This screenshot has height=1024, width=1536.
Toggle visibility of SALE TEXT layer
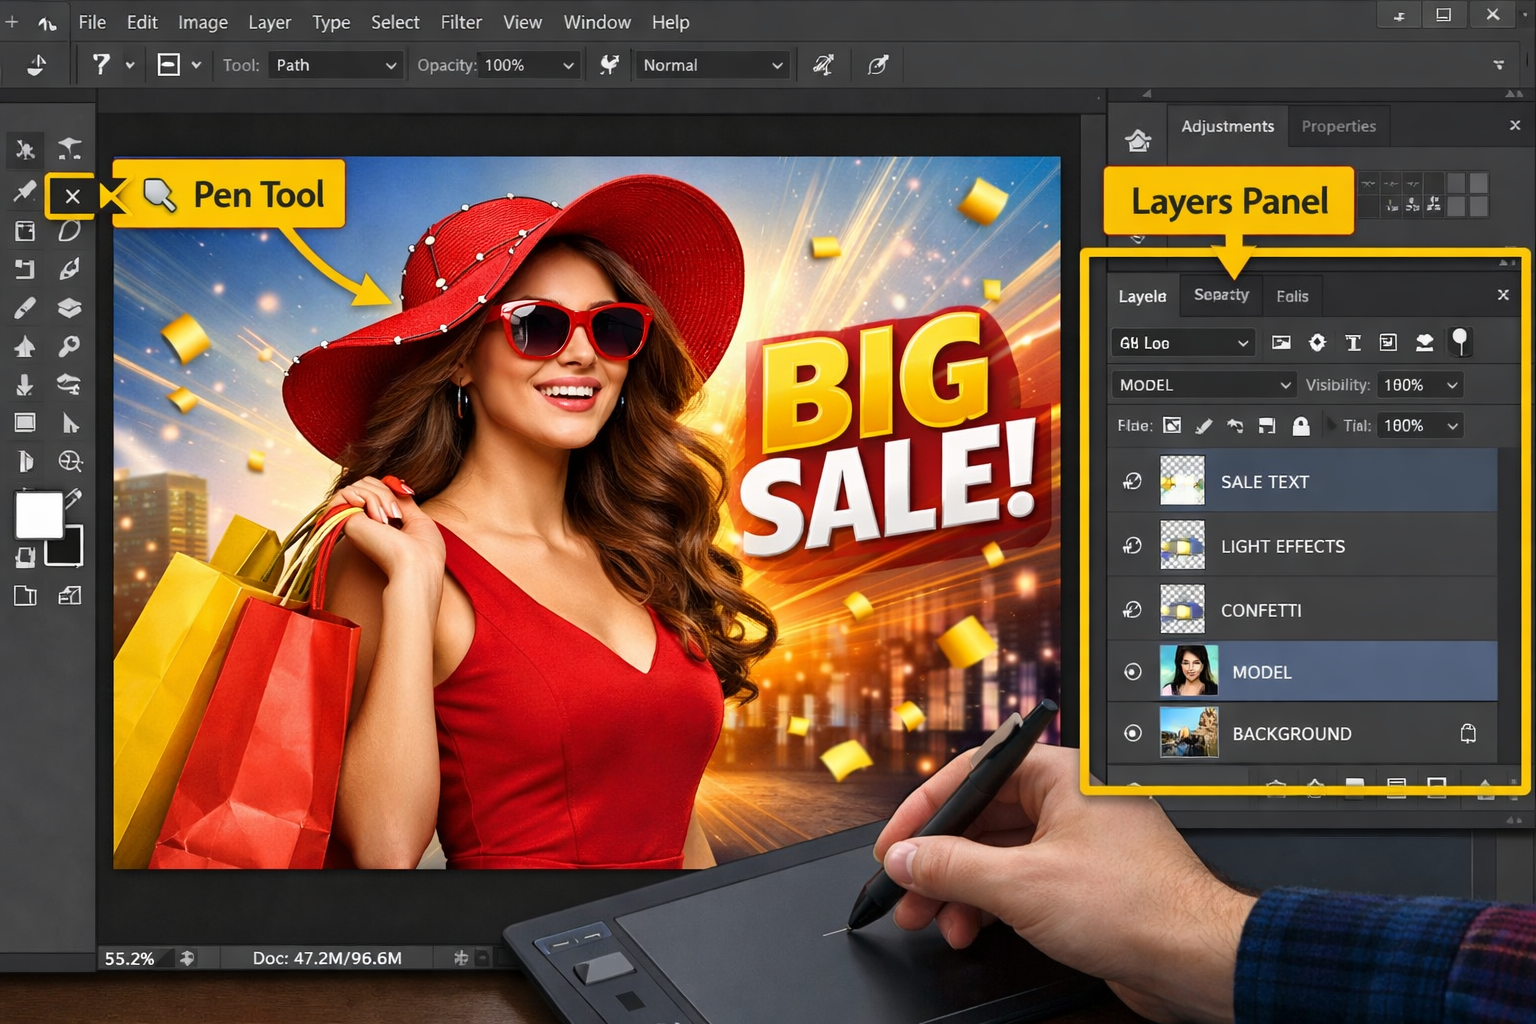tap(1132, 481)
